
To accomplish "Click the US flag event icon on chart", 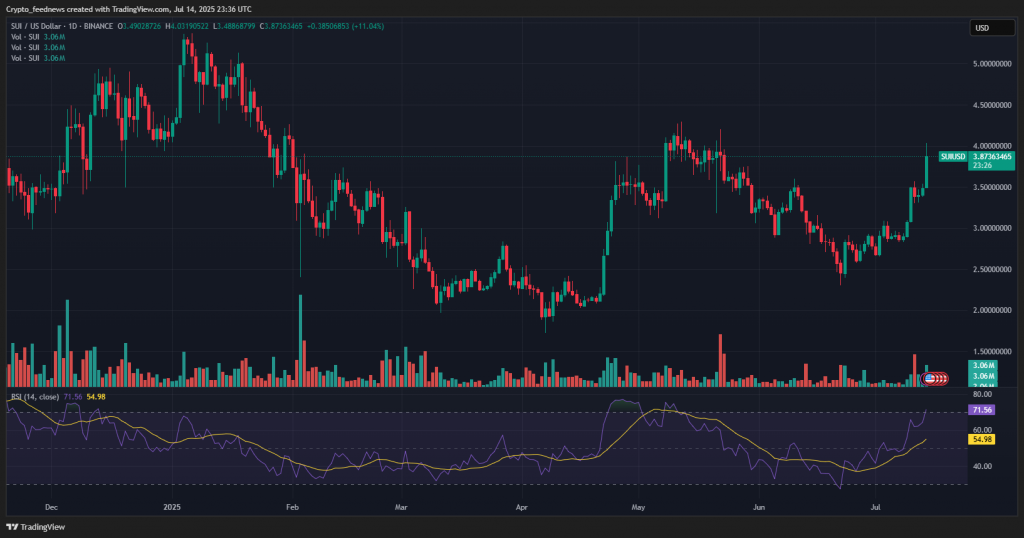I will click(929, 378).
